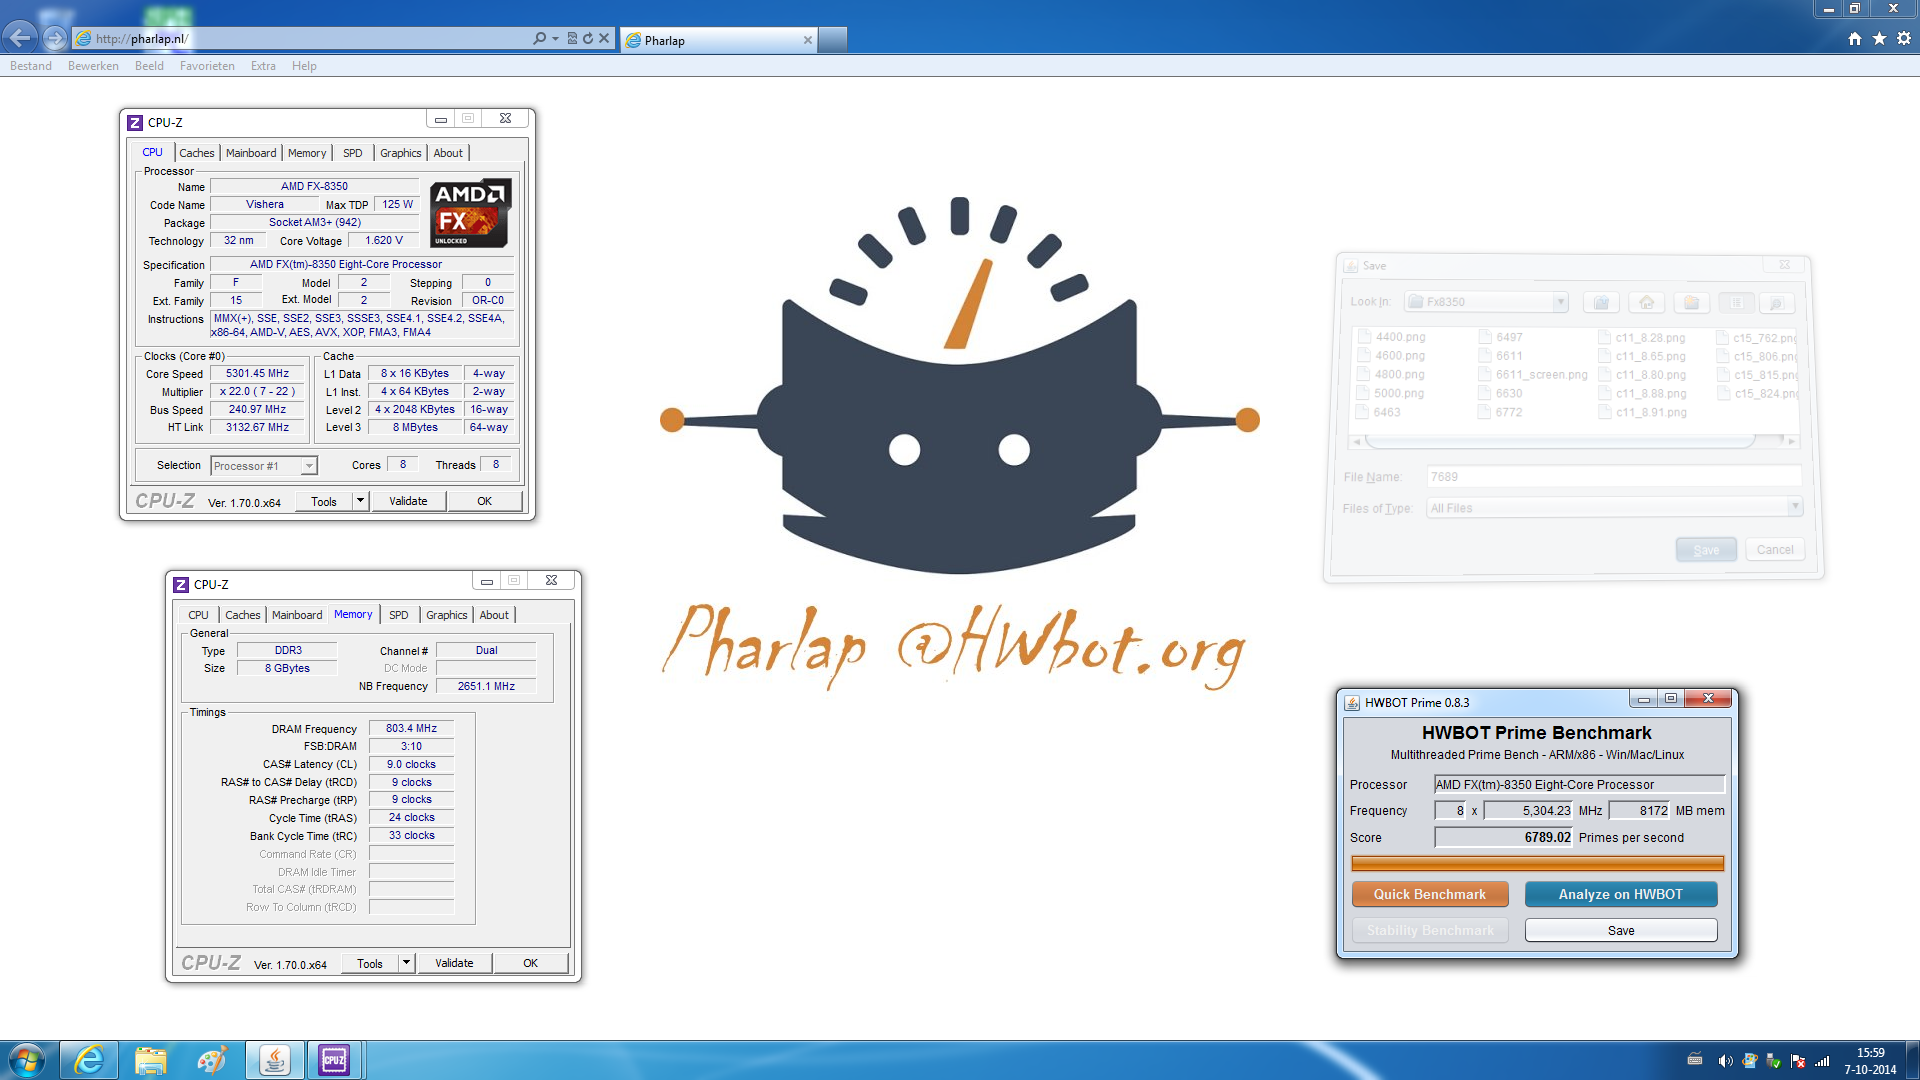Open a new browser tab
Viewport: 1920px width, 1080px height.
[833, 40]
